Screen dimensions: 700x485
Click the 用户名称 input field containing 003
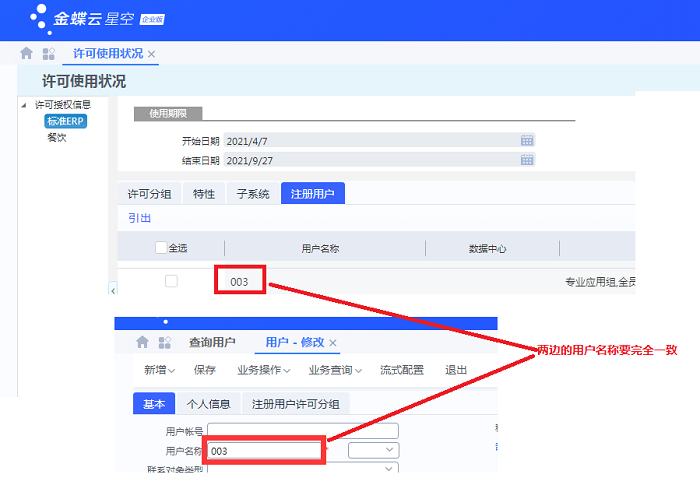click(265, 451)
